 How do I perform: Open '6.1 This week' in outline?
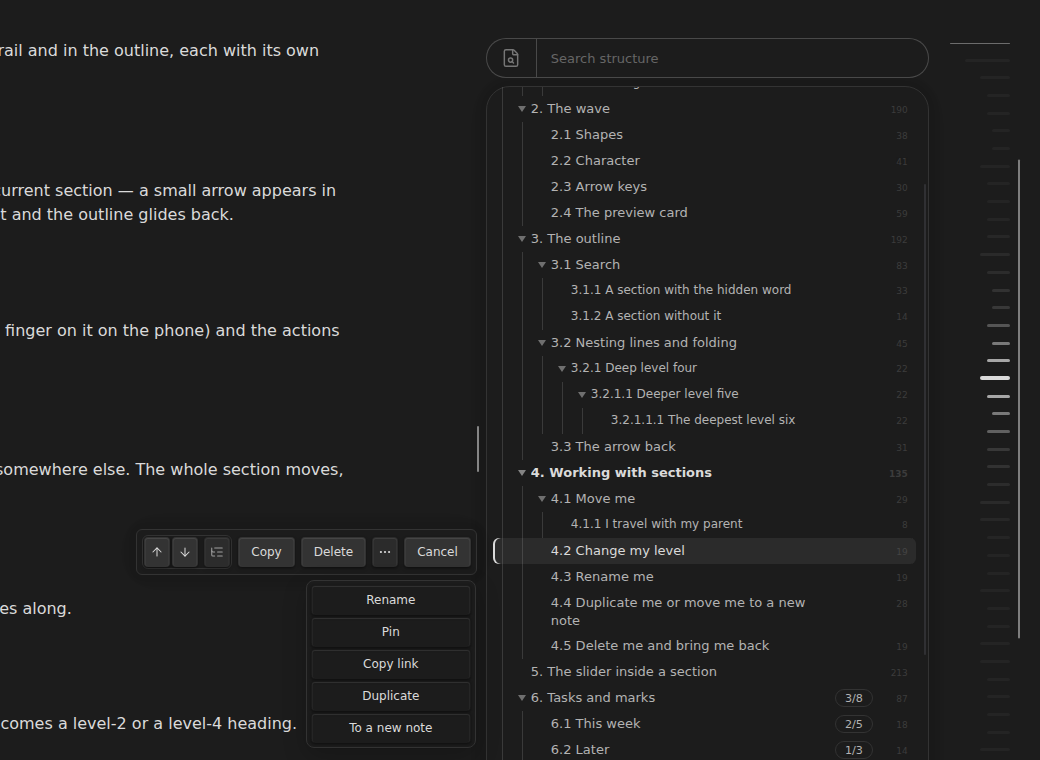[x=596, y=724]
